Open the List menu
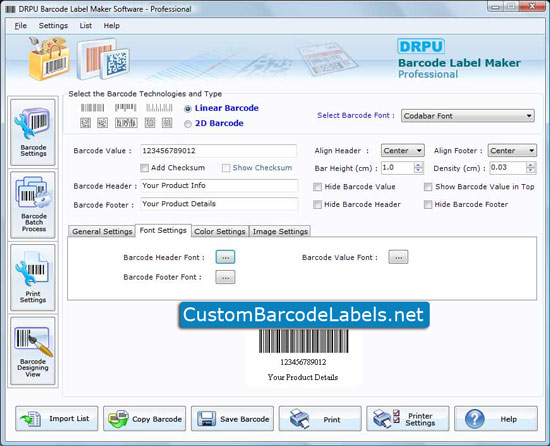 point(86,26)
